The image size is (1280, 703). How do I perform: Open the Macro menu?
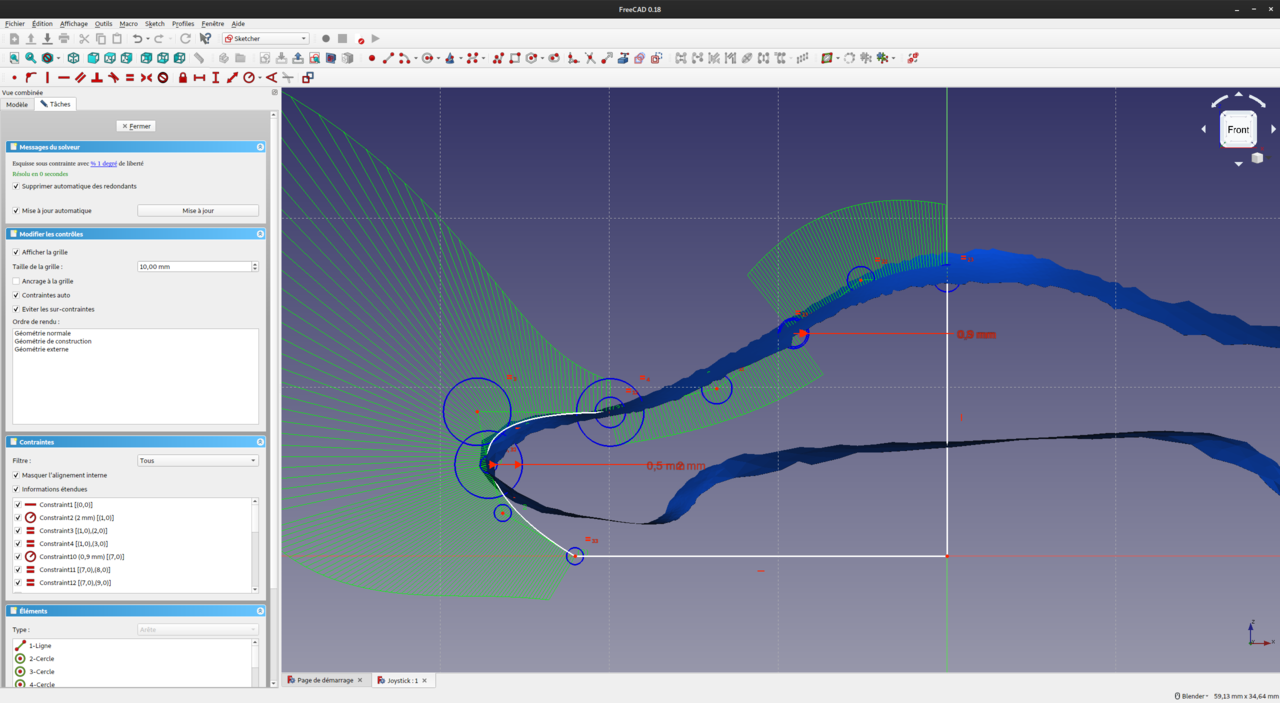[129, 24]
